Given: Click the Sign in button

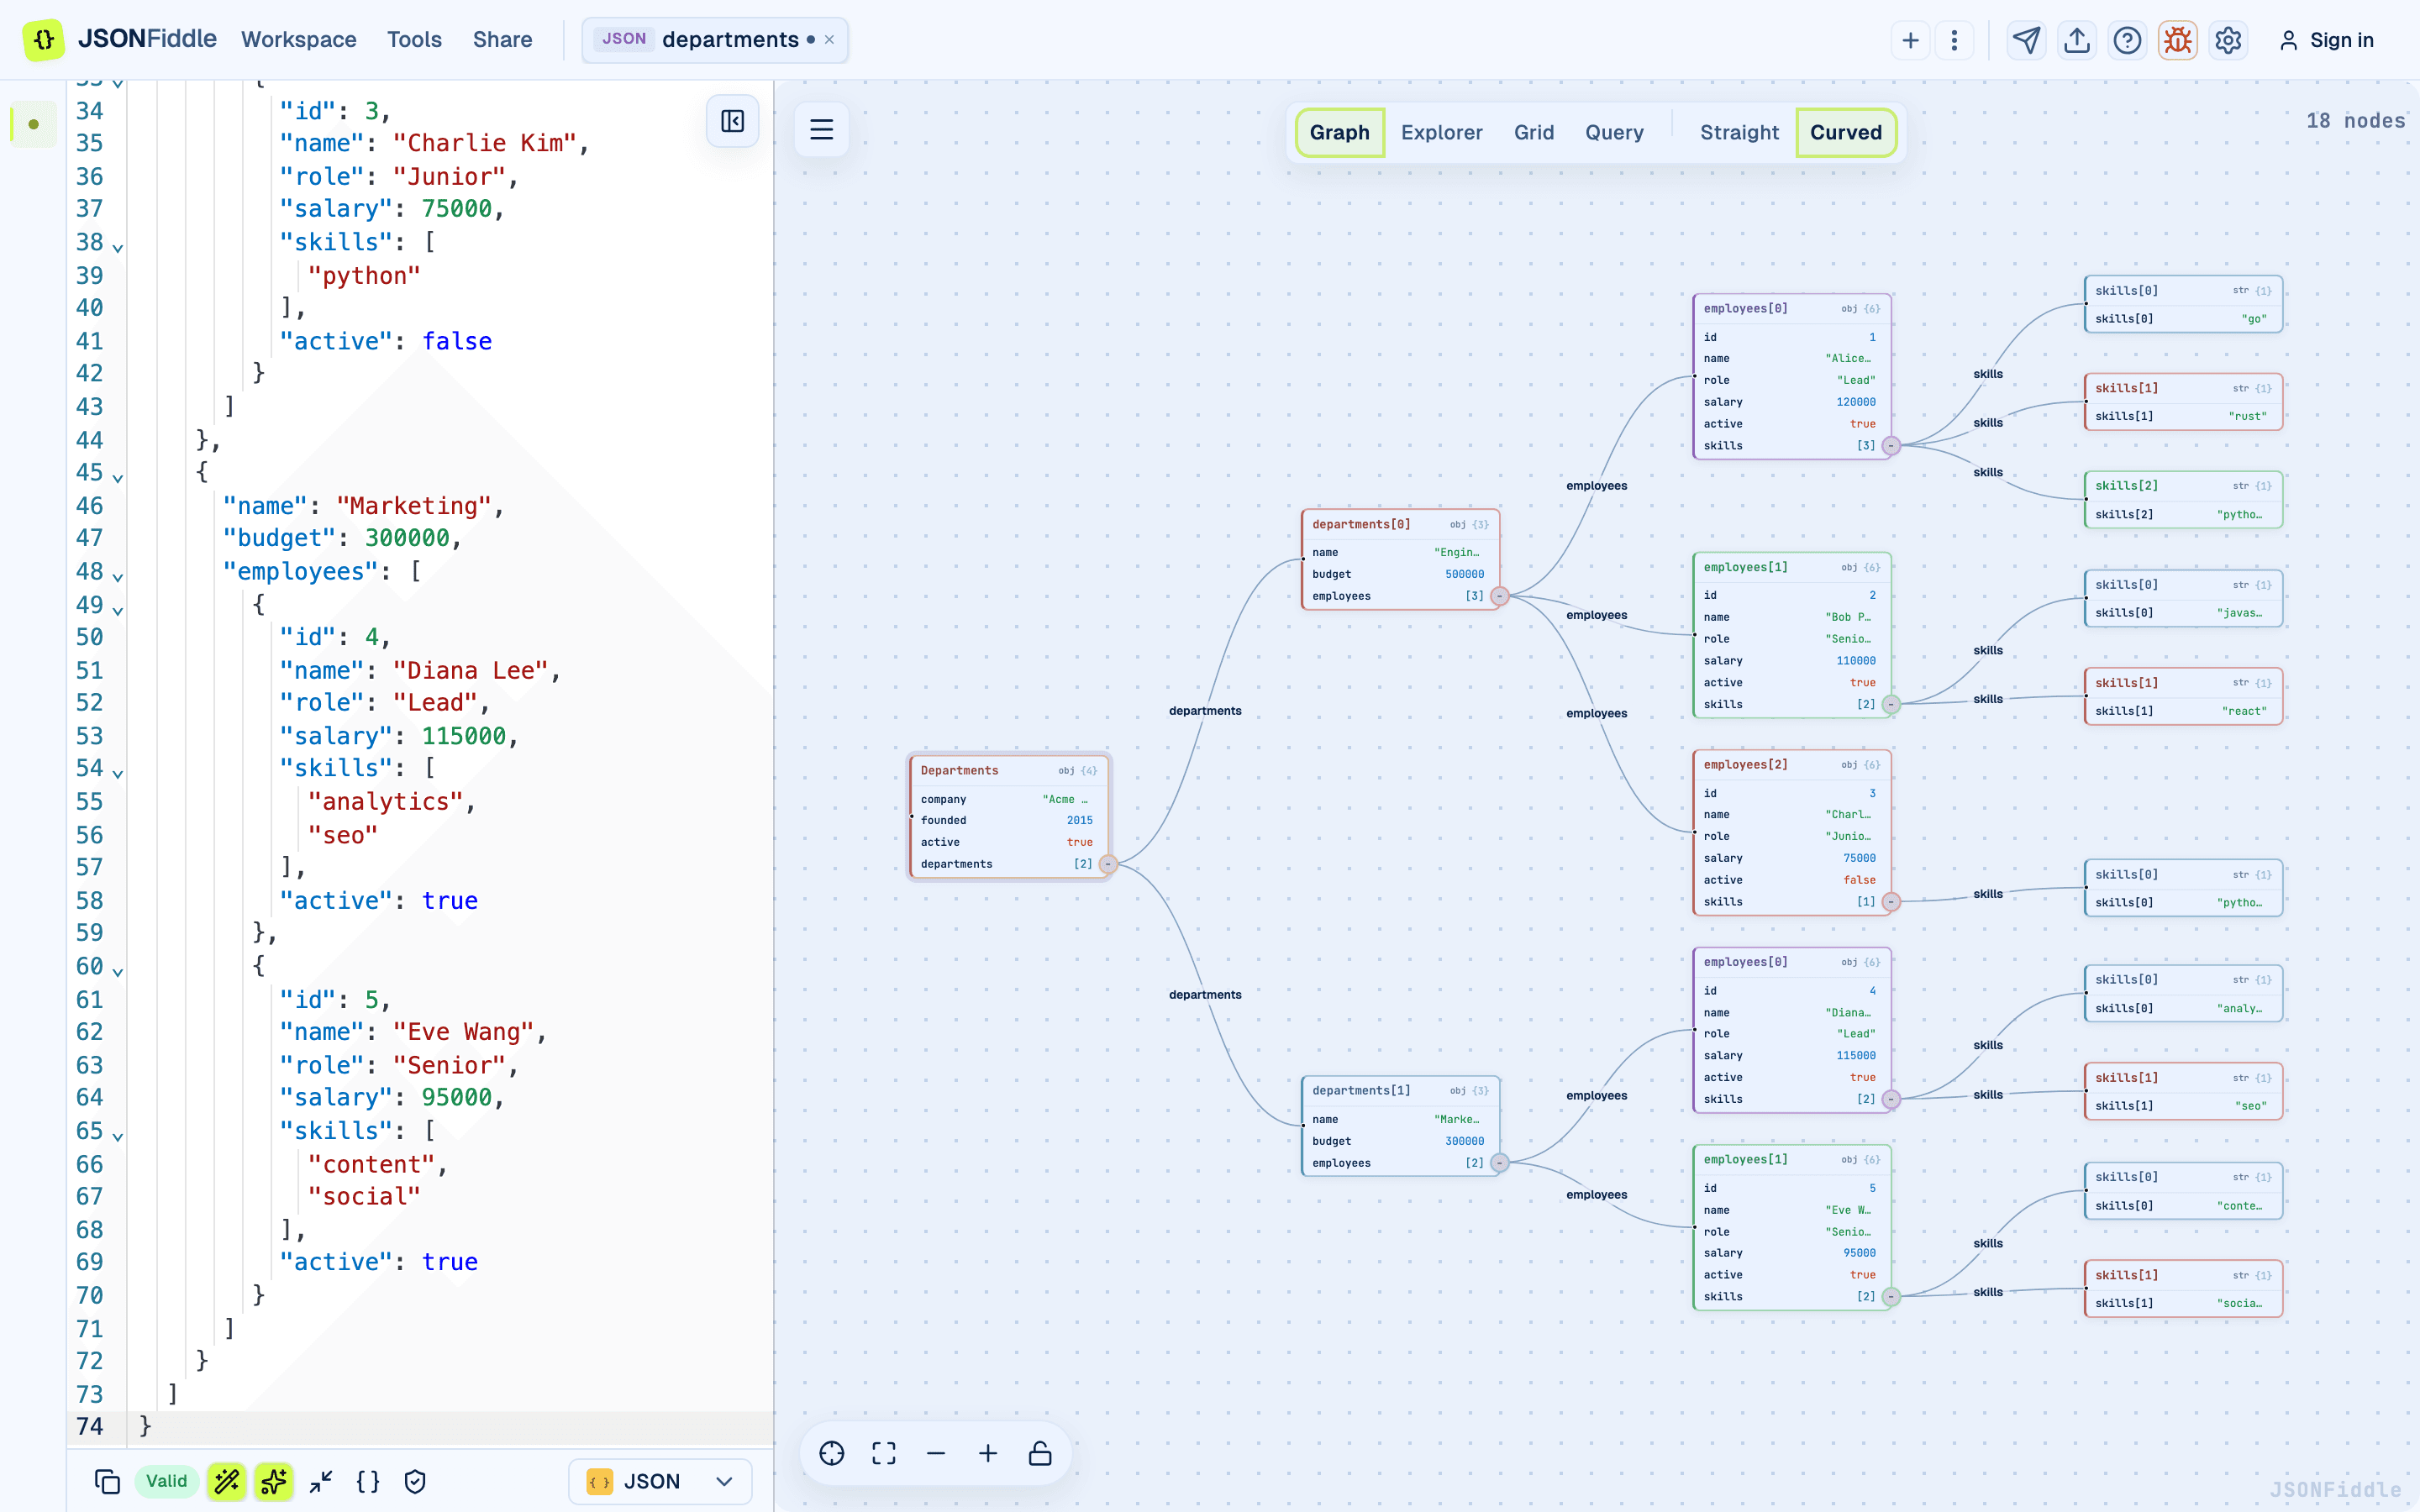Looking at the screenshot, I should click(x=2326, y=40).
